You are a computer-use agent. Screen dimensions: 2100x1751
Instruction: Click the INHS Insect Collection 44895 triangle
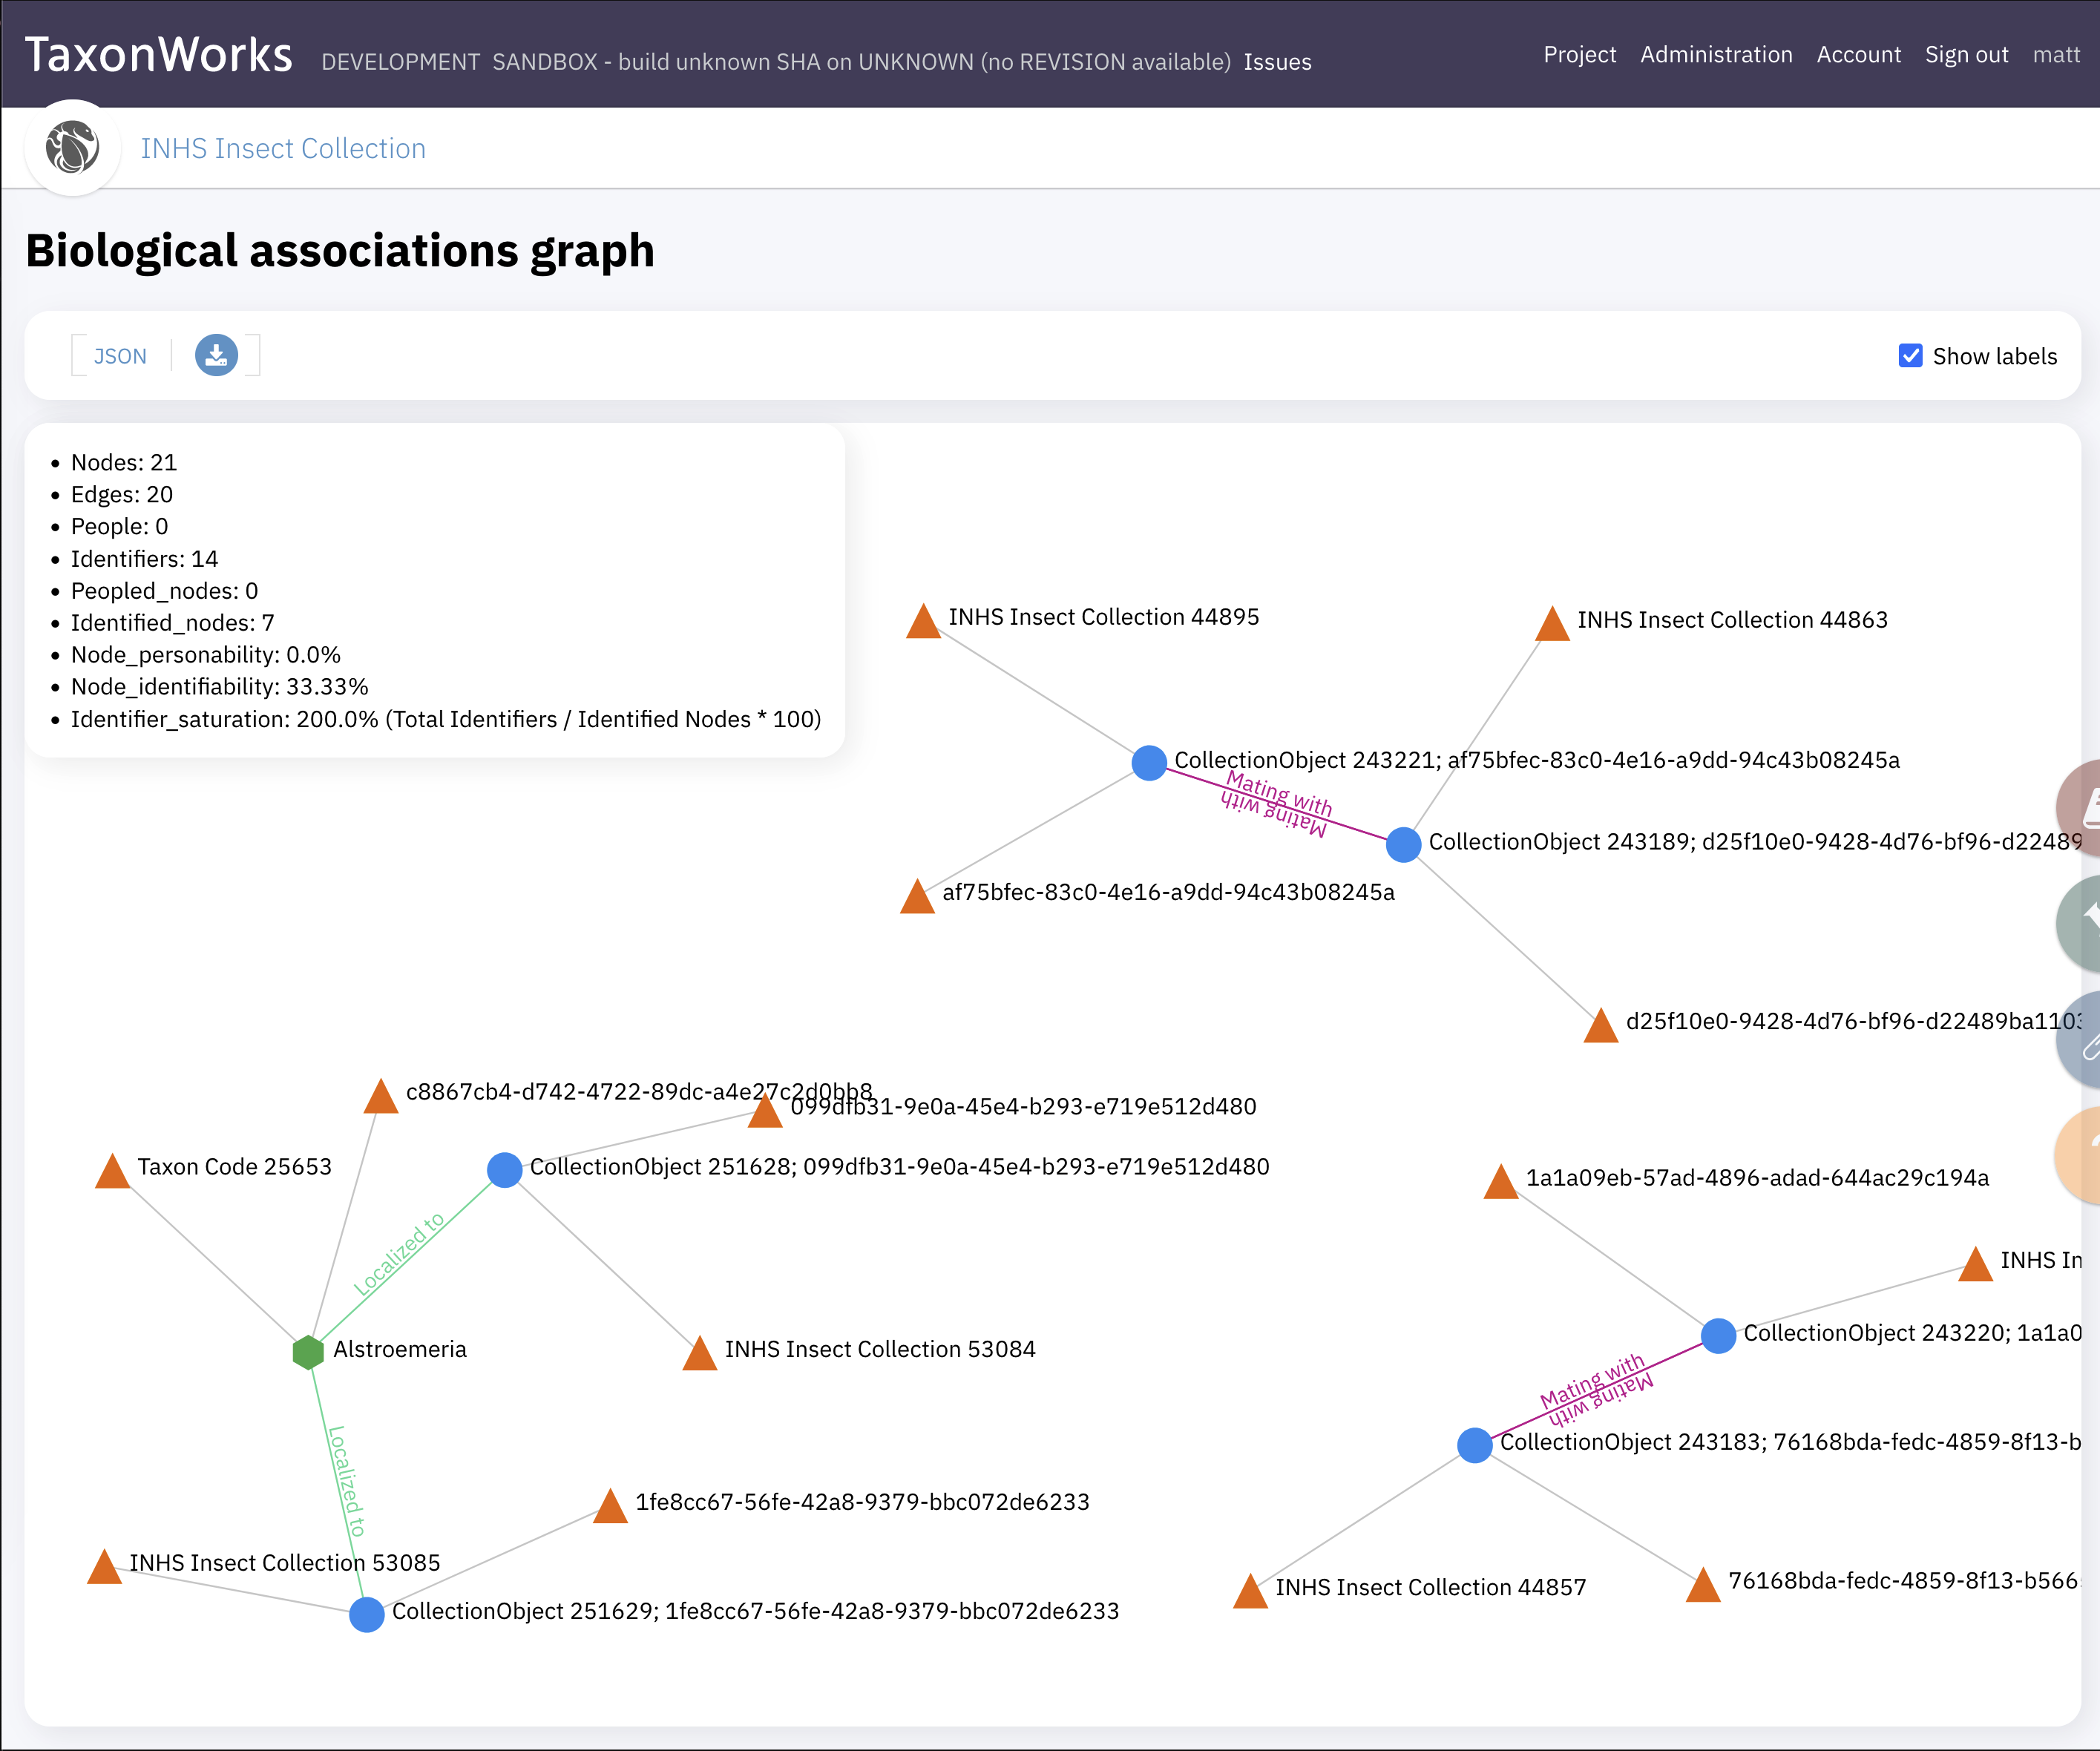pos(924,622)
